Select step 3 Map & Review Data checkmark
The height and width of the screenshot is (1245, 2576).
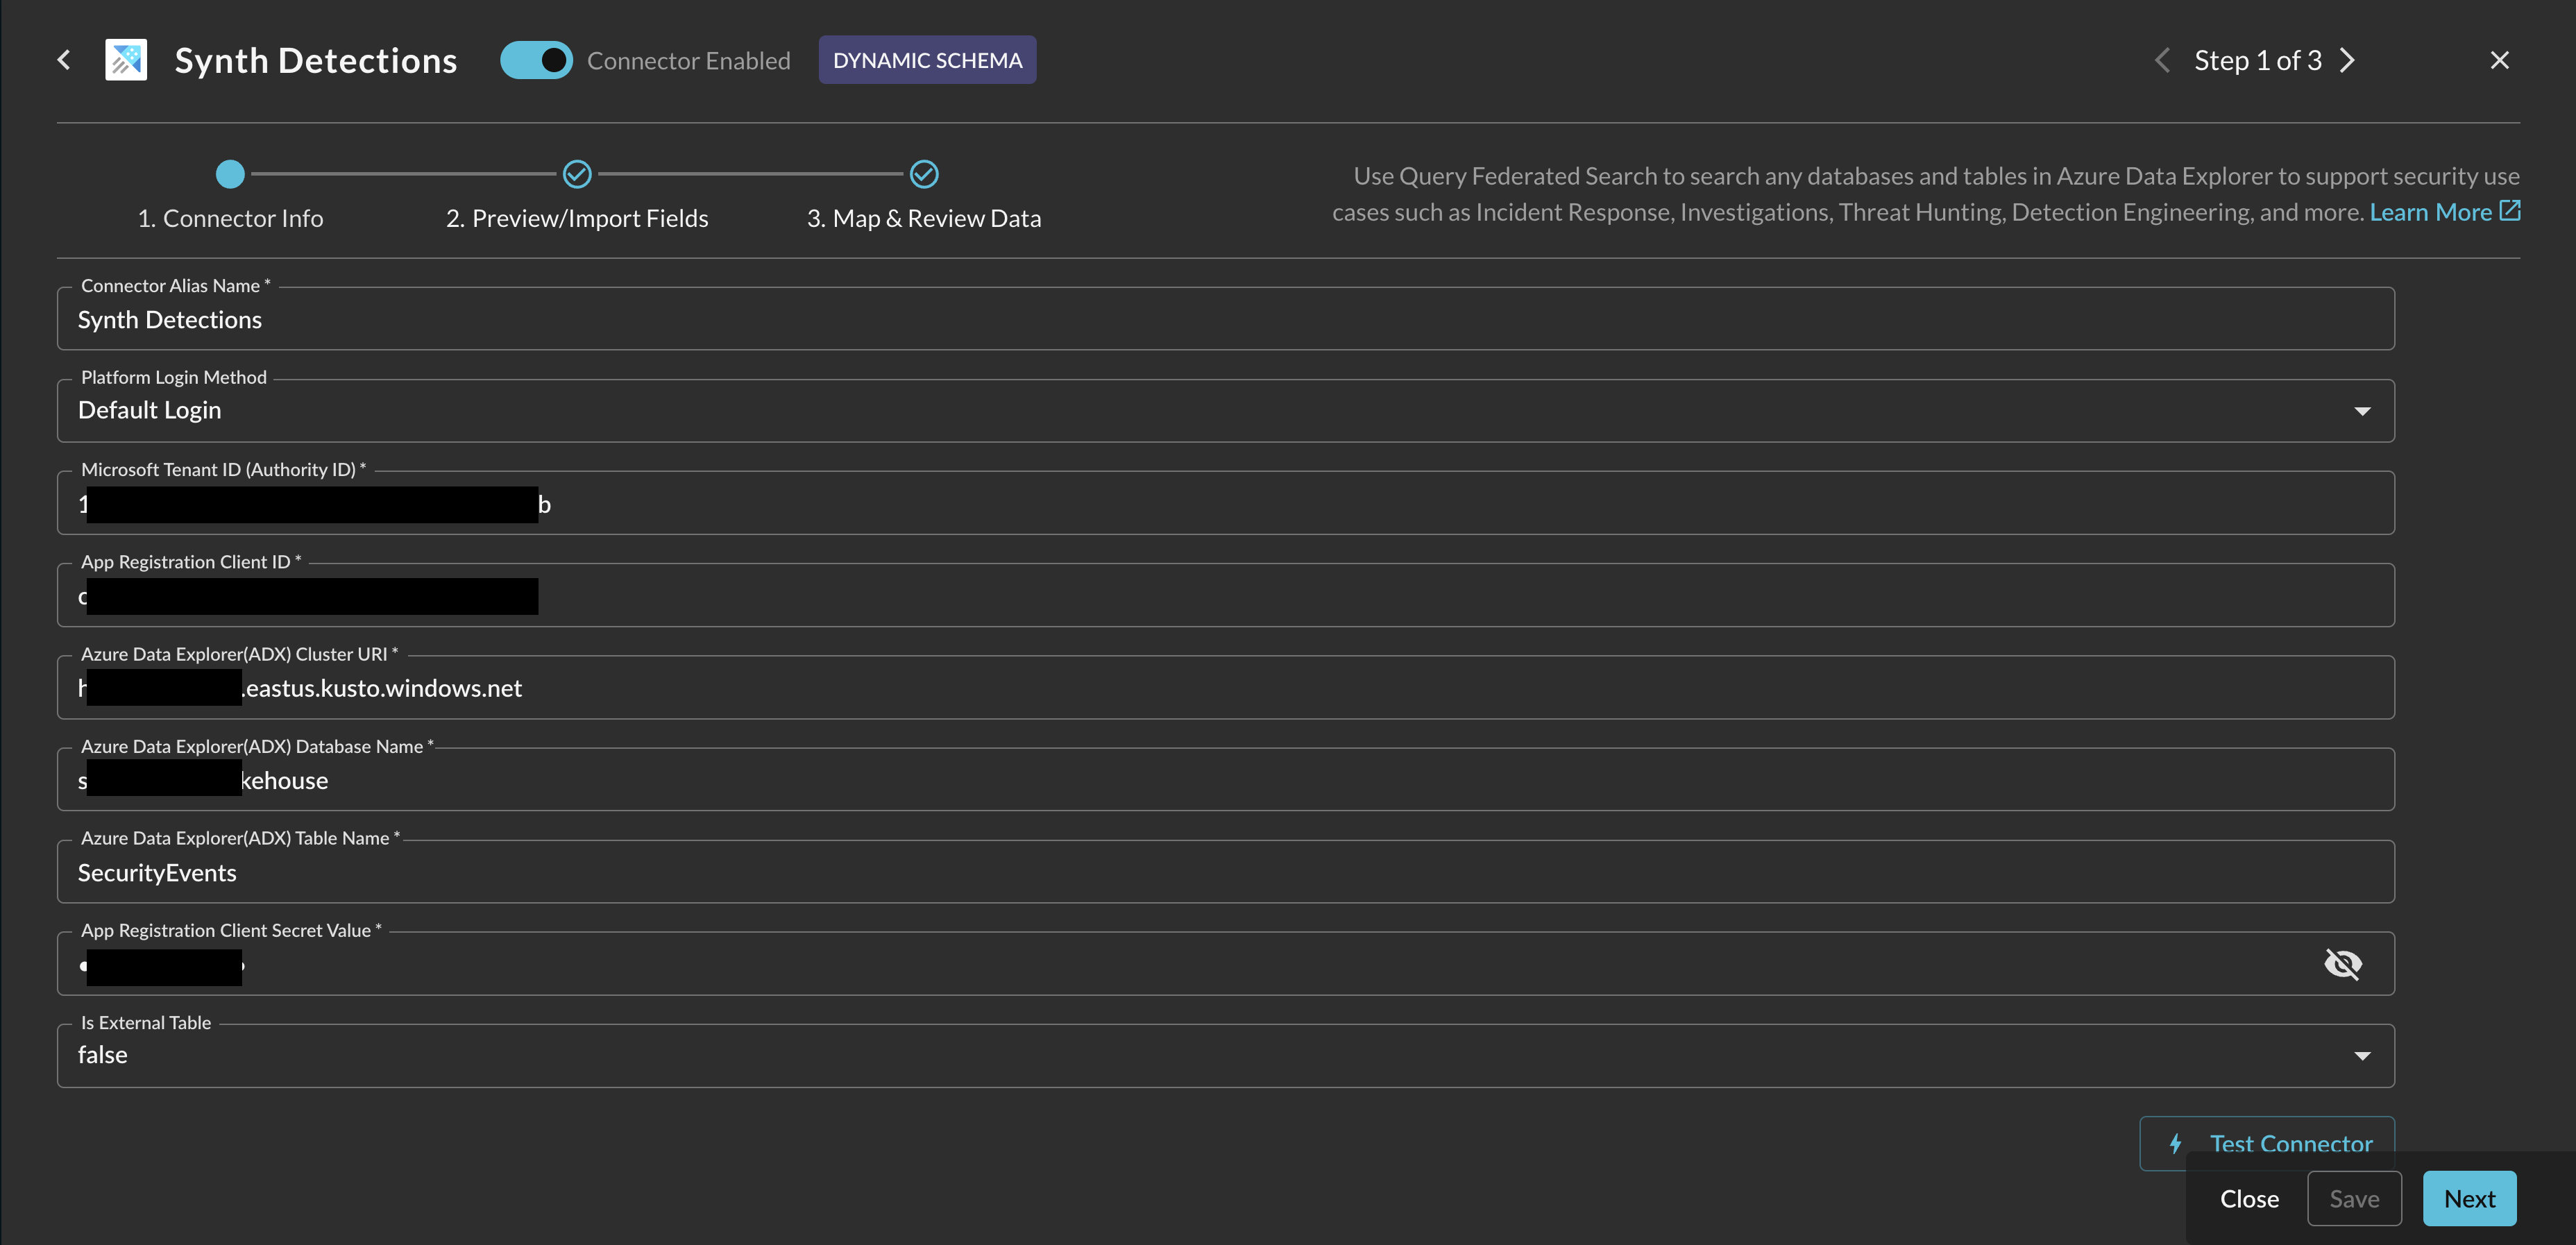click(924, 174)
